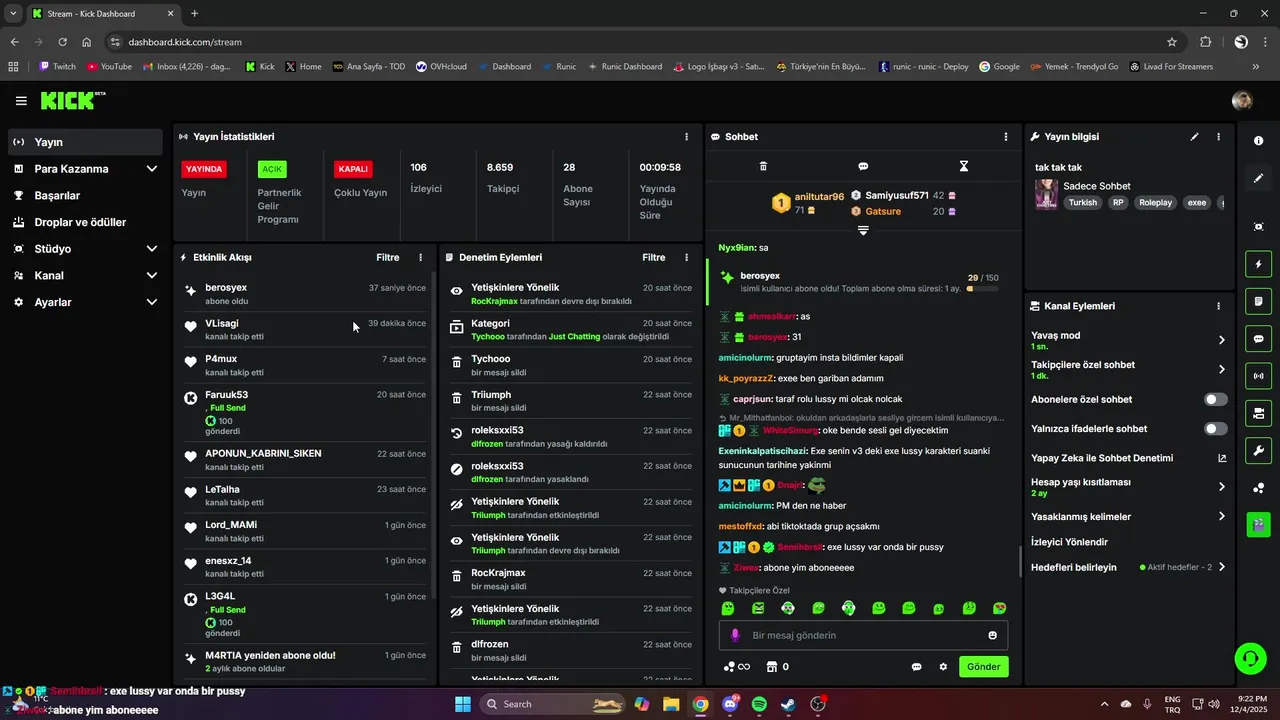Click the Turkish stream tag
1280x720 pixels.
[x=1082, y=202]
